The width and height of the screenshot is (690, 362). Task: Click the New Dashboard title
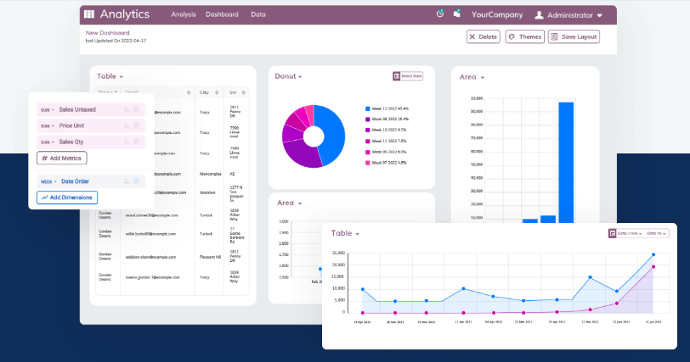(107, 33)
